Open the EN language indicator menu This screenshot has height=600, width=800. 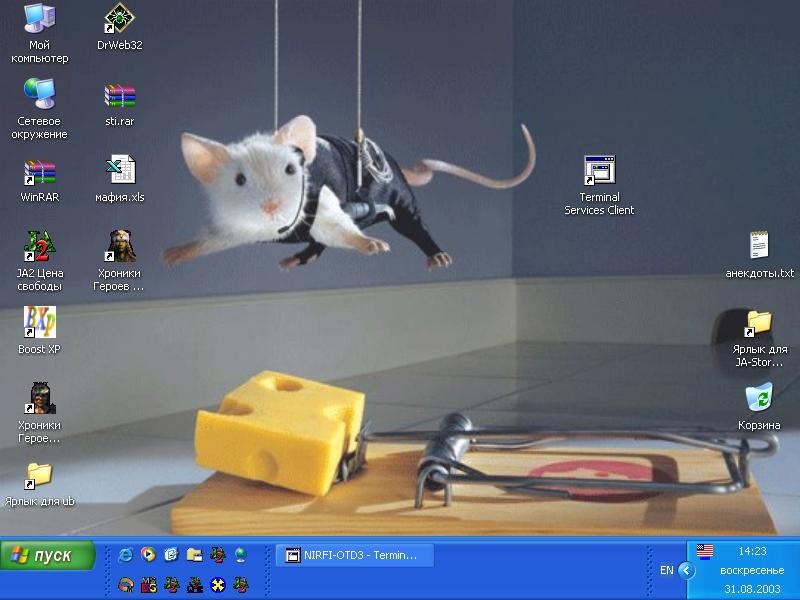pos(666,570)
